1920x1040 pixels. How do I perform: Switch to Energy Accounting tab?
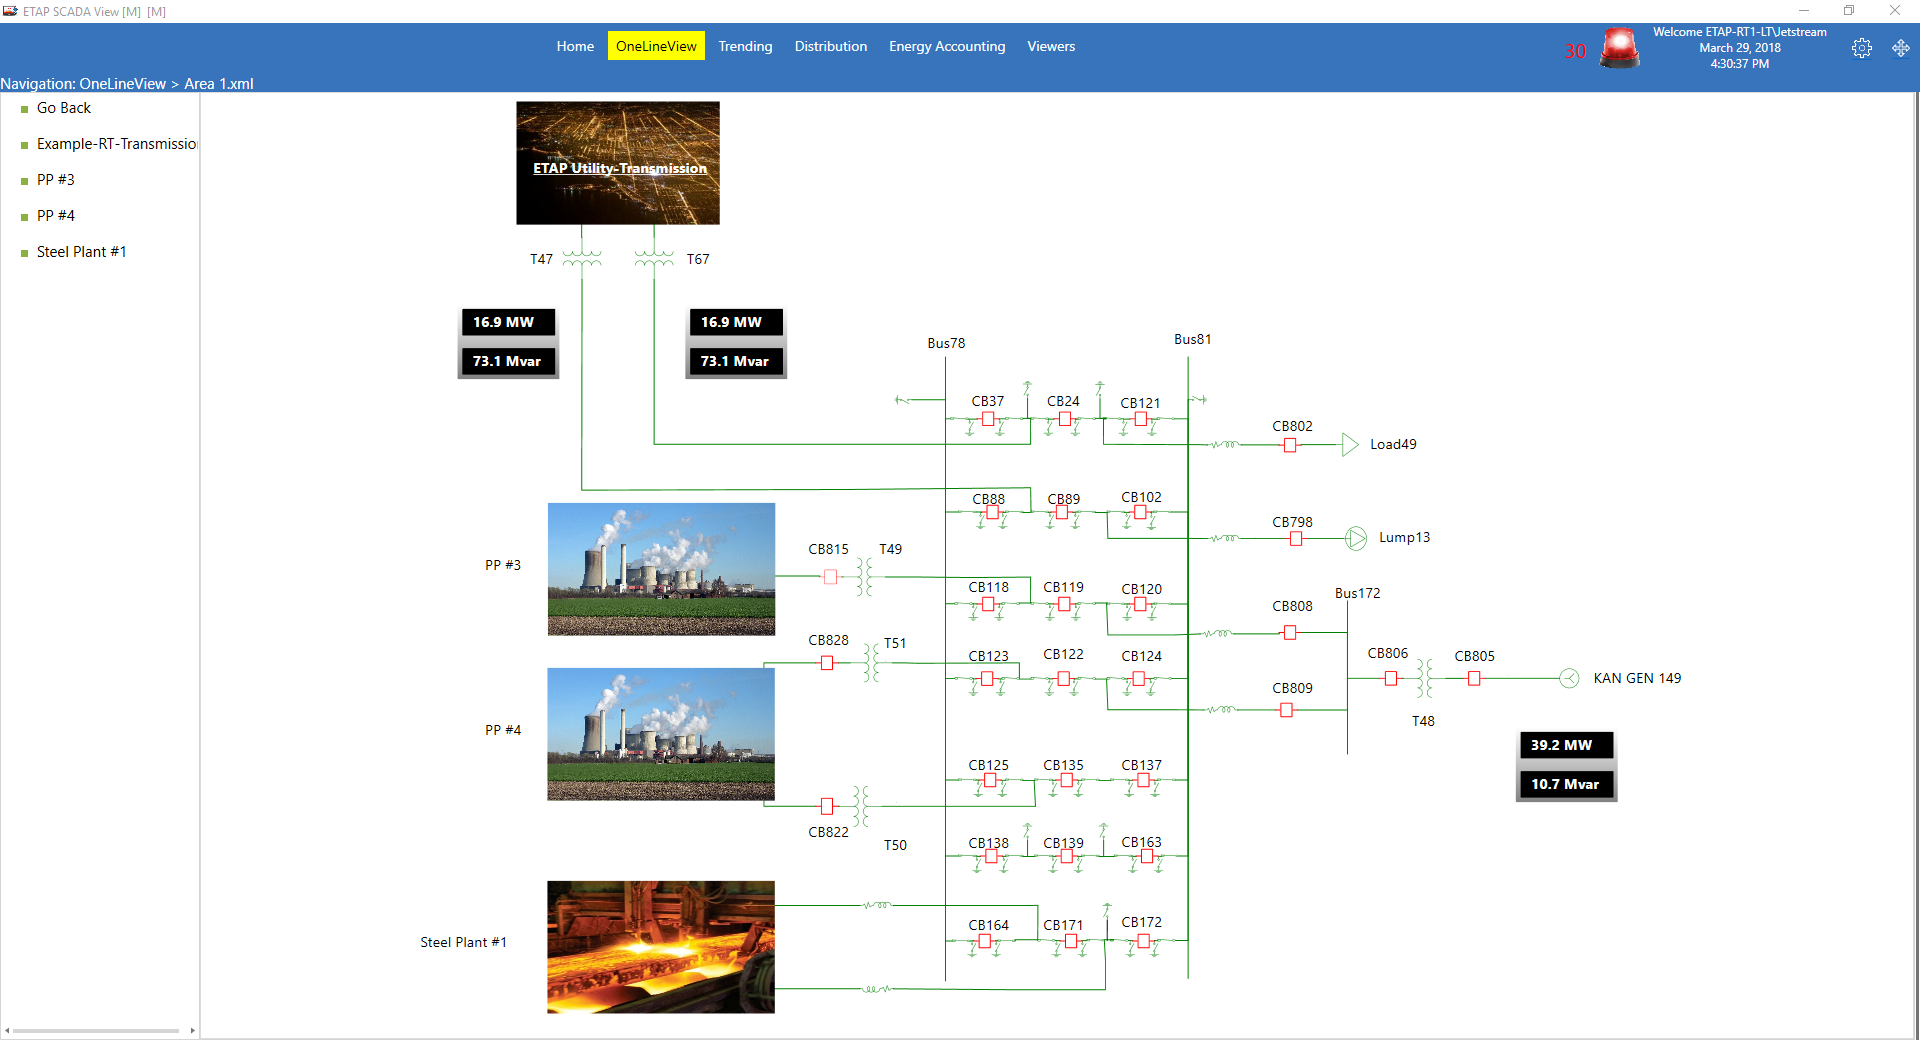[x=946, y=46]
